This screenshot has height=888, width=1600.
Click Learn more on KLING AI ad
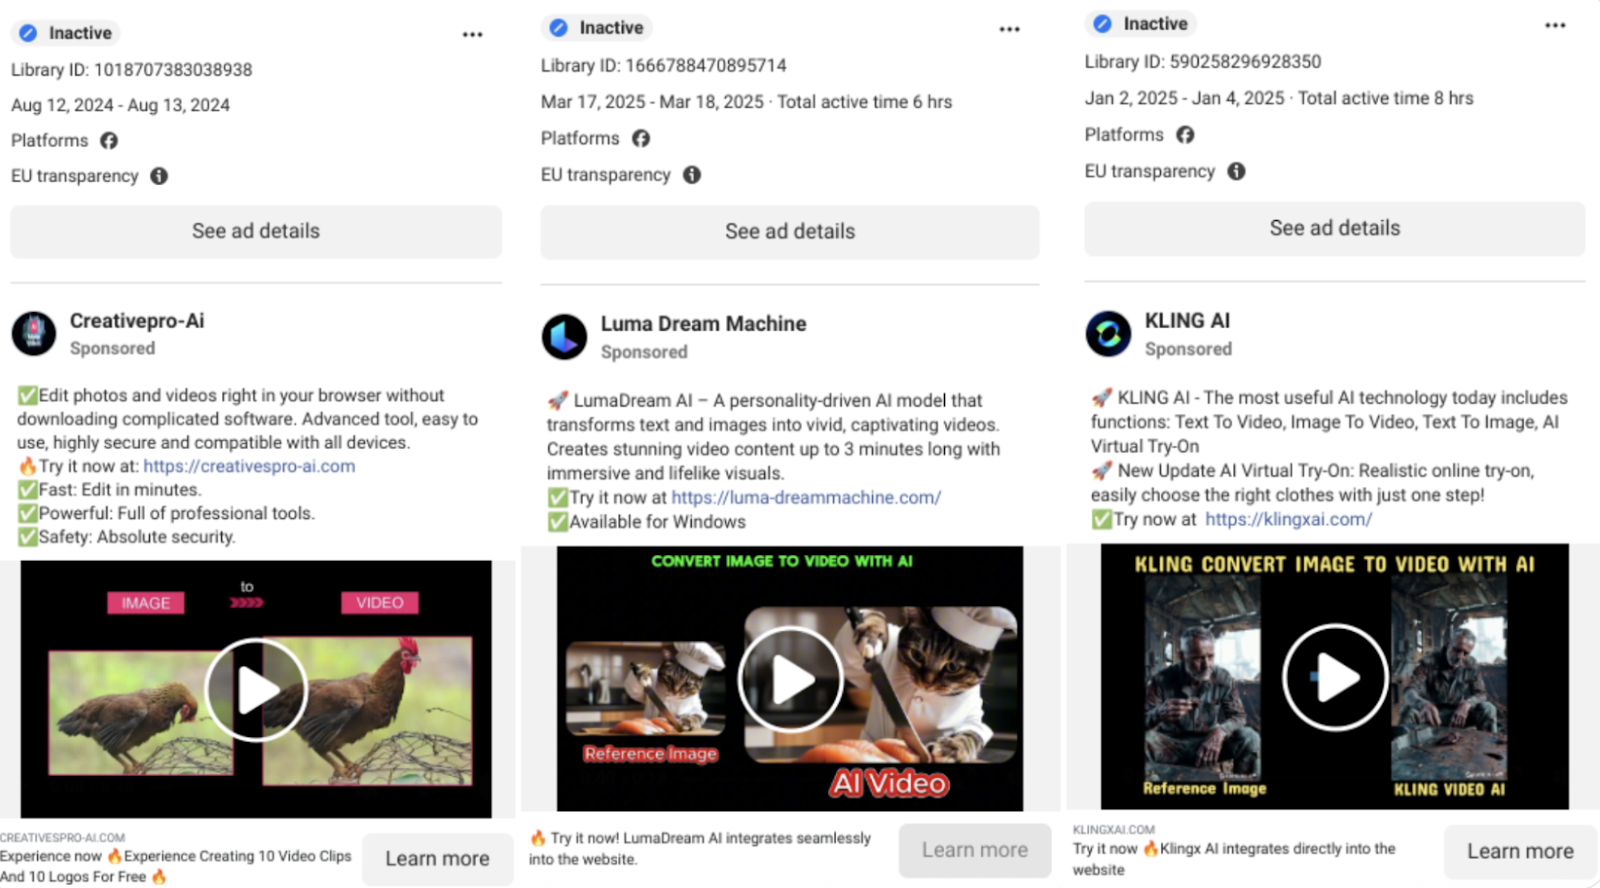coord(1519,851)
